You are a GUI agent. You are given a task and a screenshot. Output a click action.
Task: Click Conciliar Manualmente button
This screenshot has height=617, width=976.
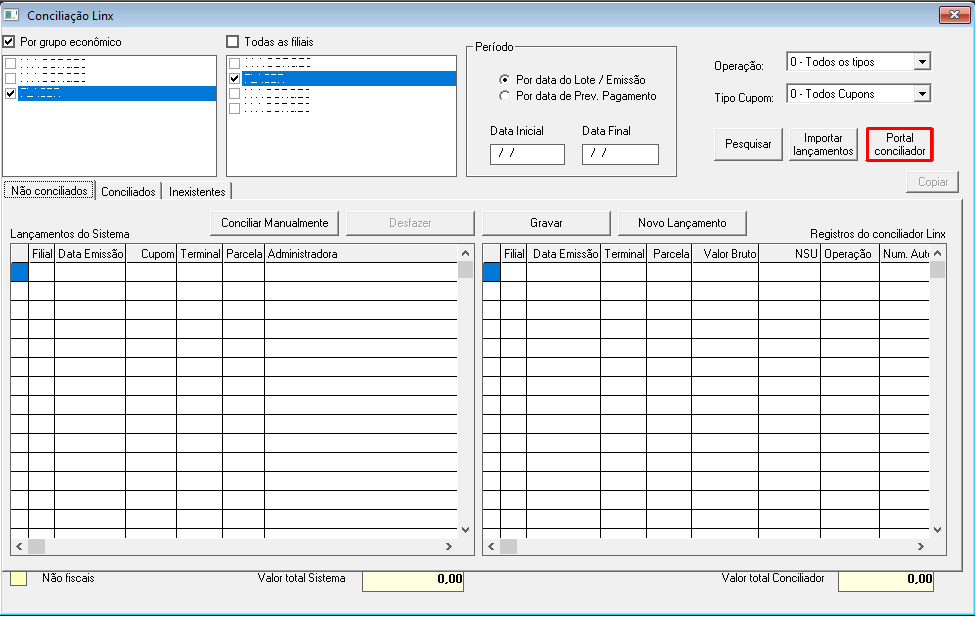[x=274, y=223]
